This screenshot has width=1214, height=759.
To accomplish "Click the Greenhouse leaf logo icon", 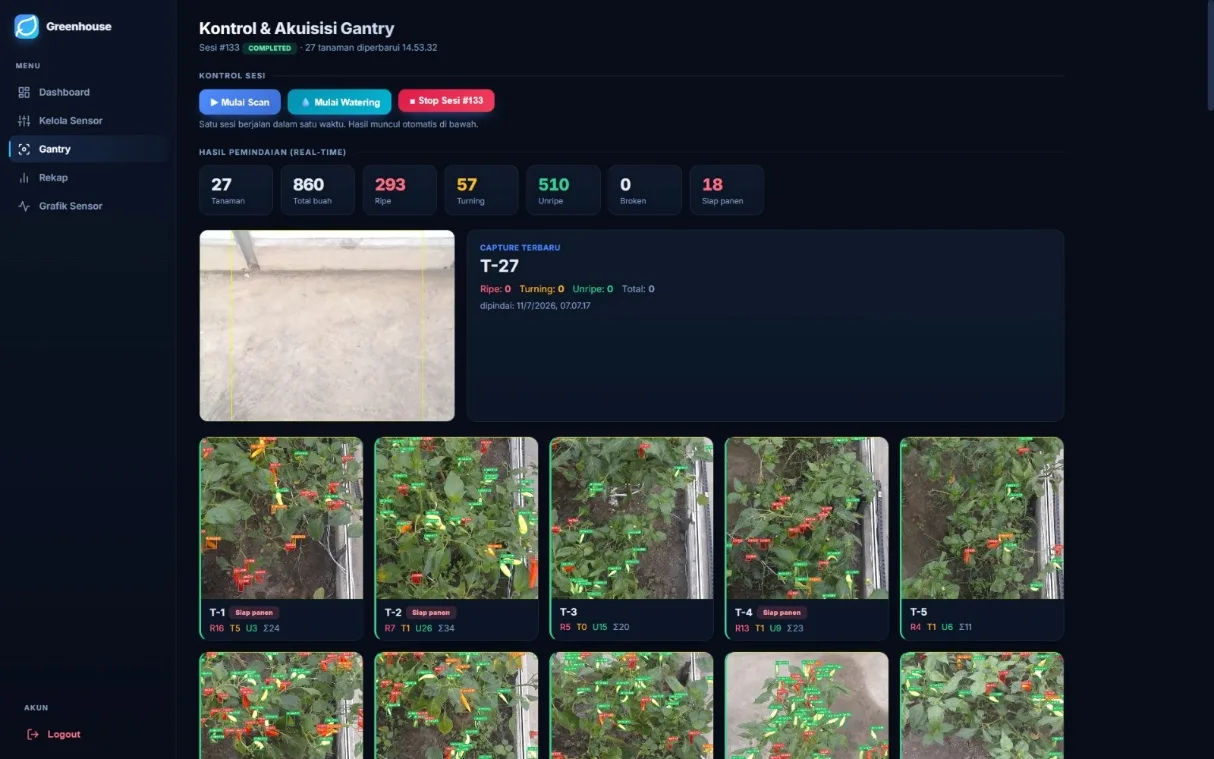I will (27, 27).
